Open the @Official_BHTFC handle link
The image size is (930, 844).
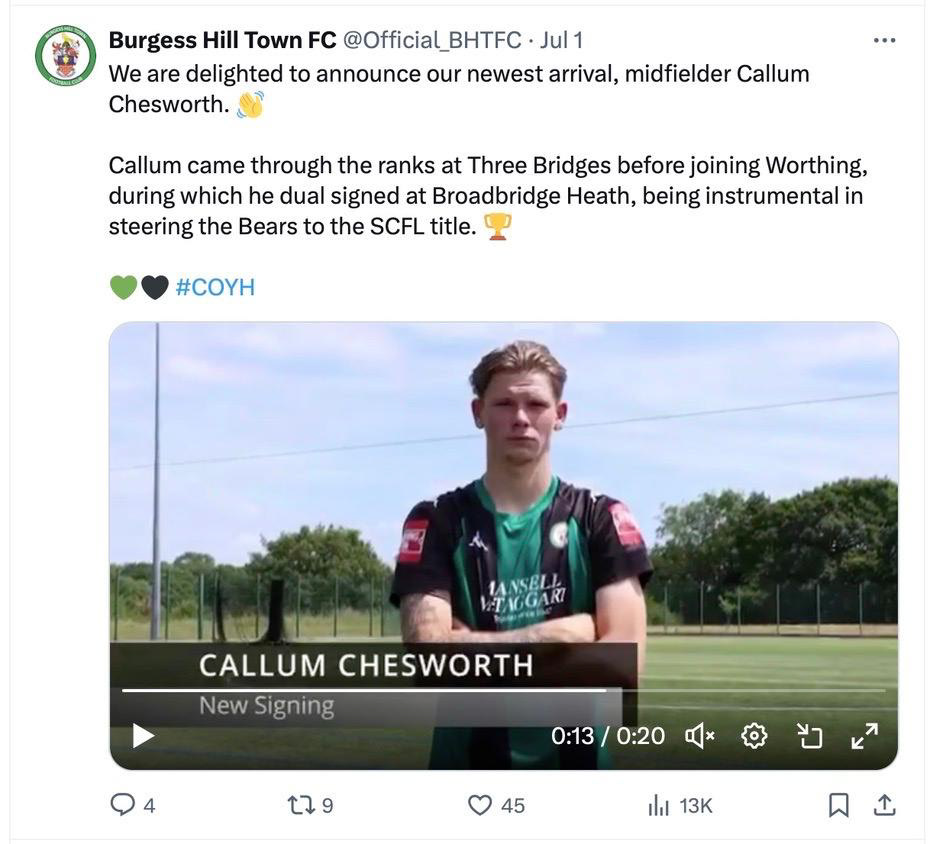432,40
